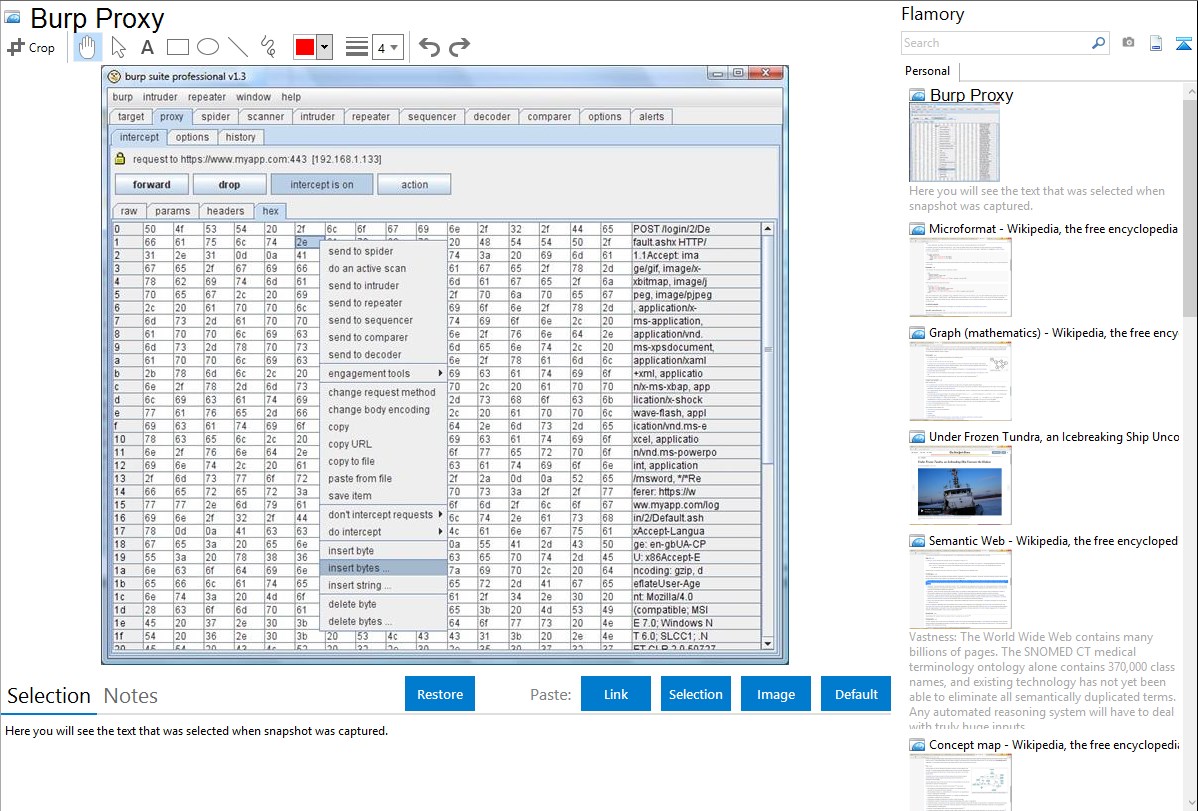Redo the last annotation
This screenshot has width=1198, height=811.
click(x=459, y=47)
